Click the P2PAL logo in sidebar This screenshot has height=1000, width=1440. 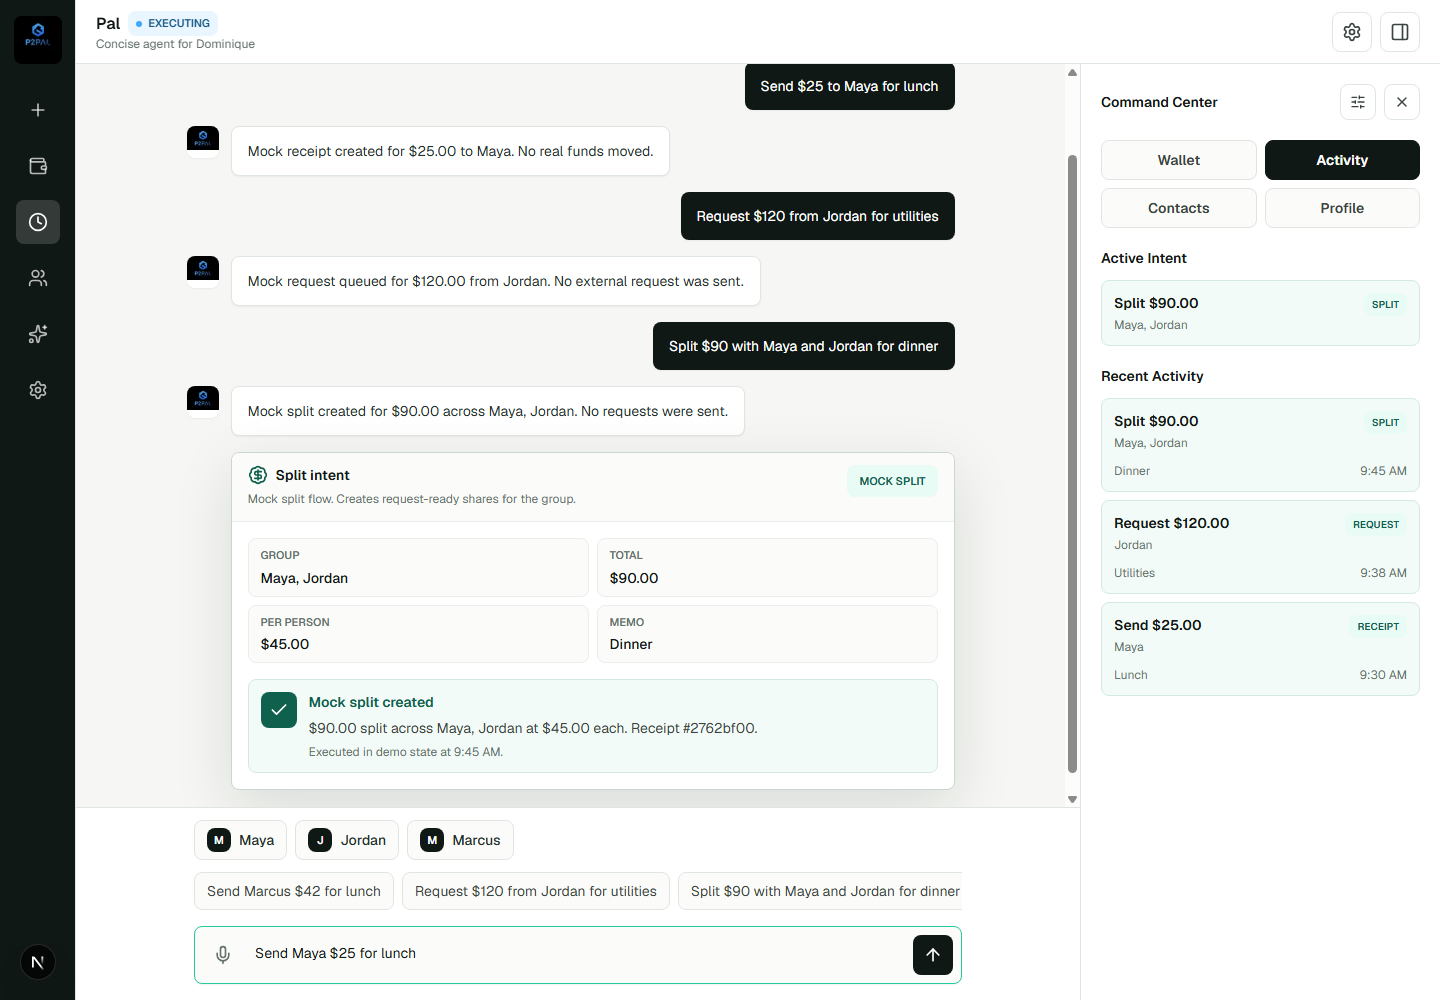(x=38, y=40)
